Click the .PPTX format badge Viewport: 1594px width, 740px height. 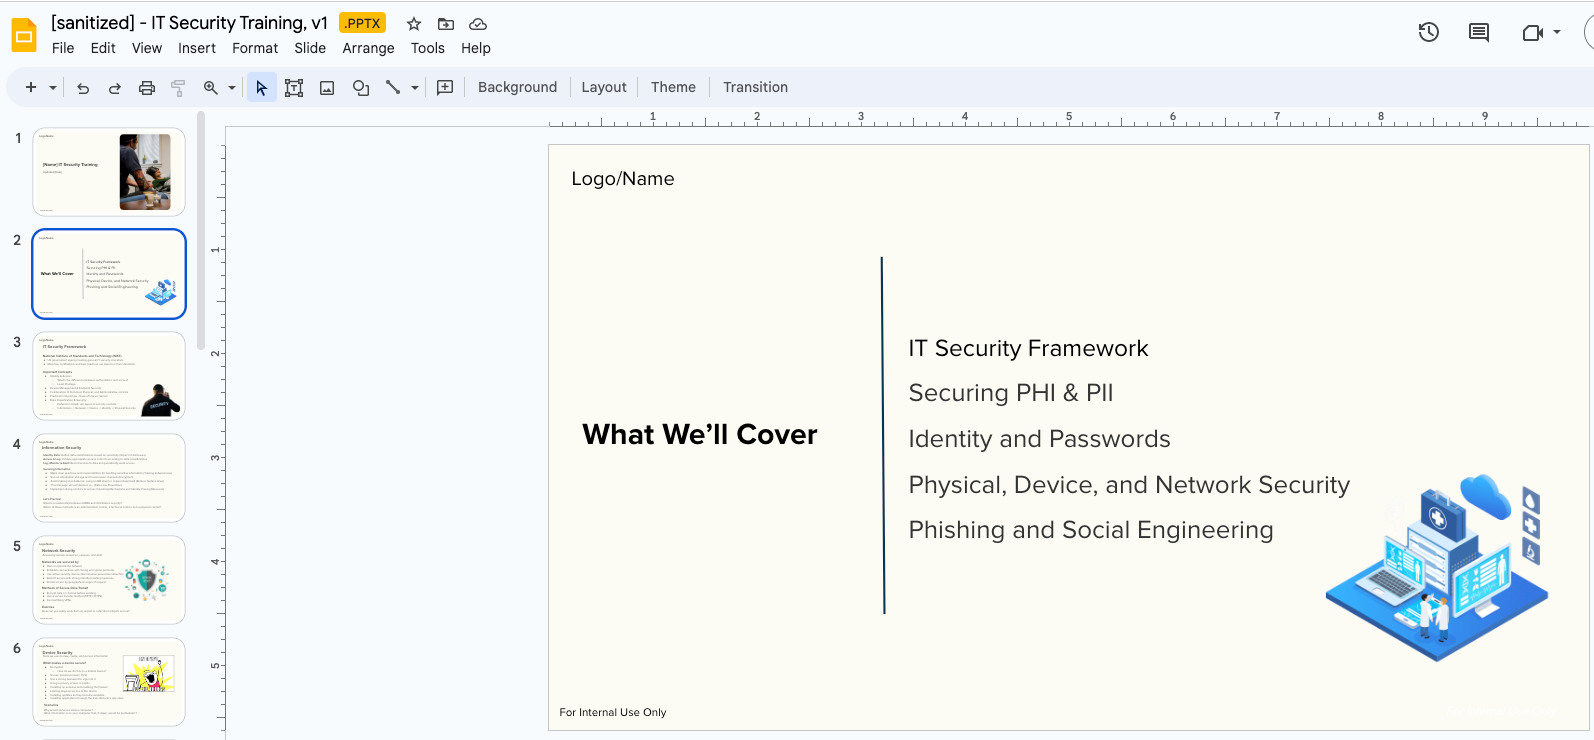pyautogui.click(x=363, y=23)
